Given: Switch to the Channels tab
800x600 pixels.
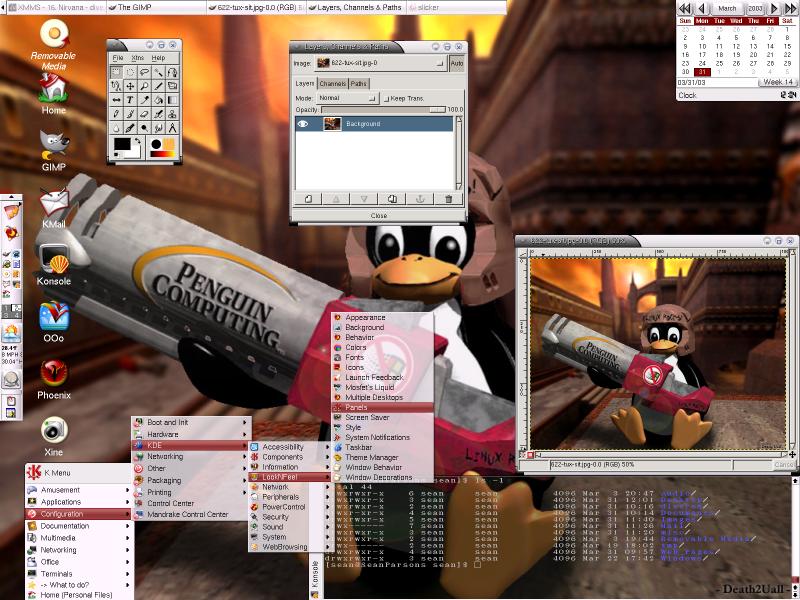Looking at the screenshot, I should click(x=333, y=83).
